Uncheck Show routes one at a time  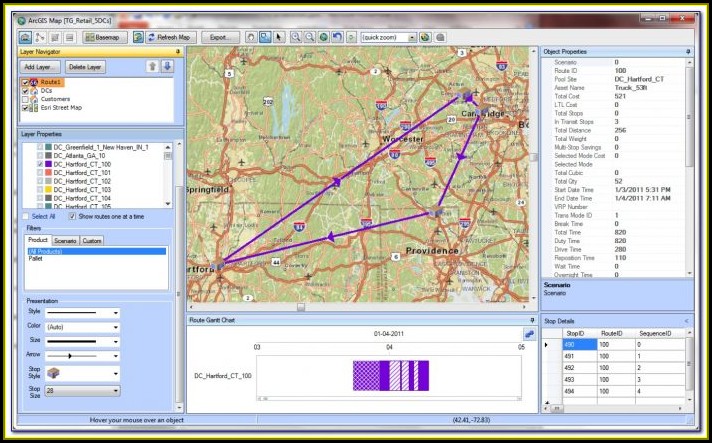click(72, 216)
